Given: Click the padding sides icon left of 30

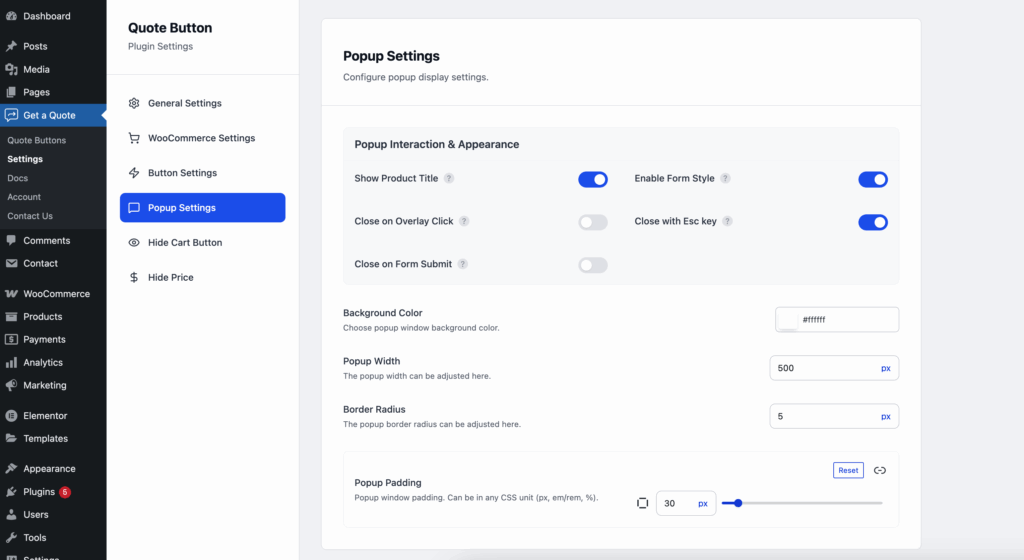Looking at the screenshot, I should [643, 503].
